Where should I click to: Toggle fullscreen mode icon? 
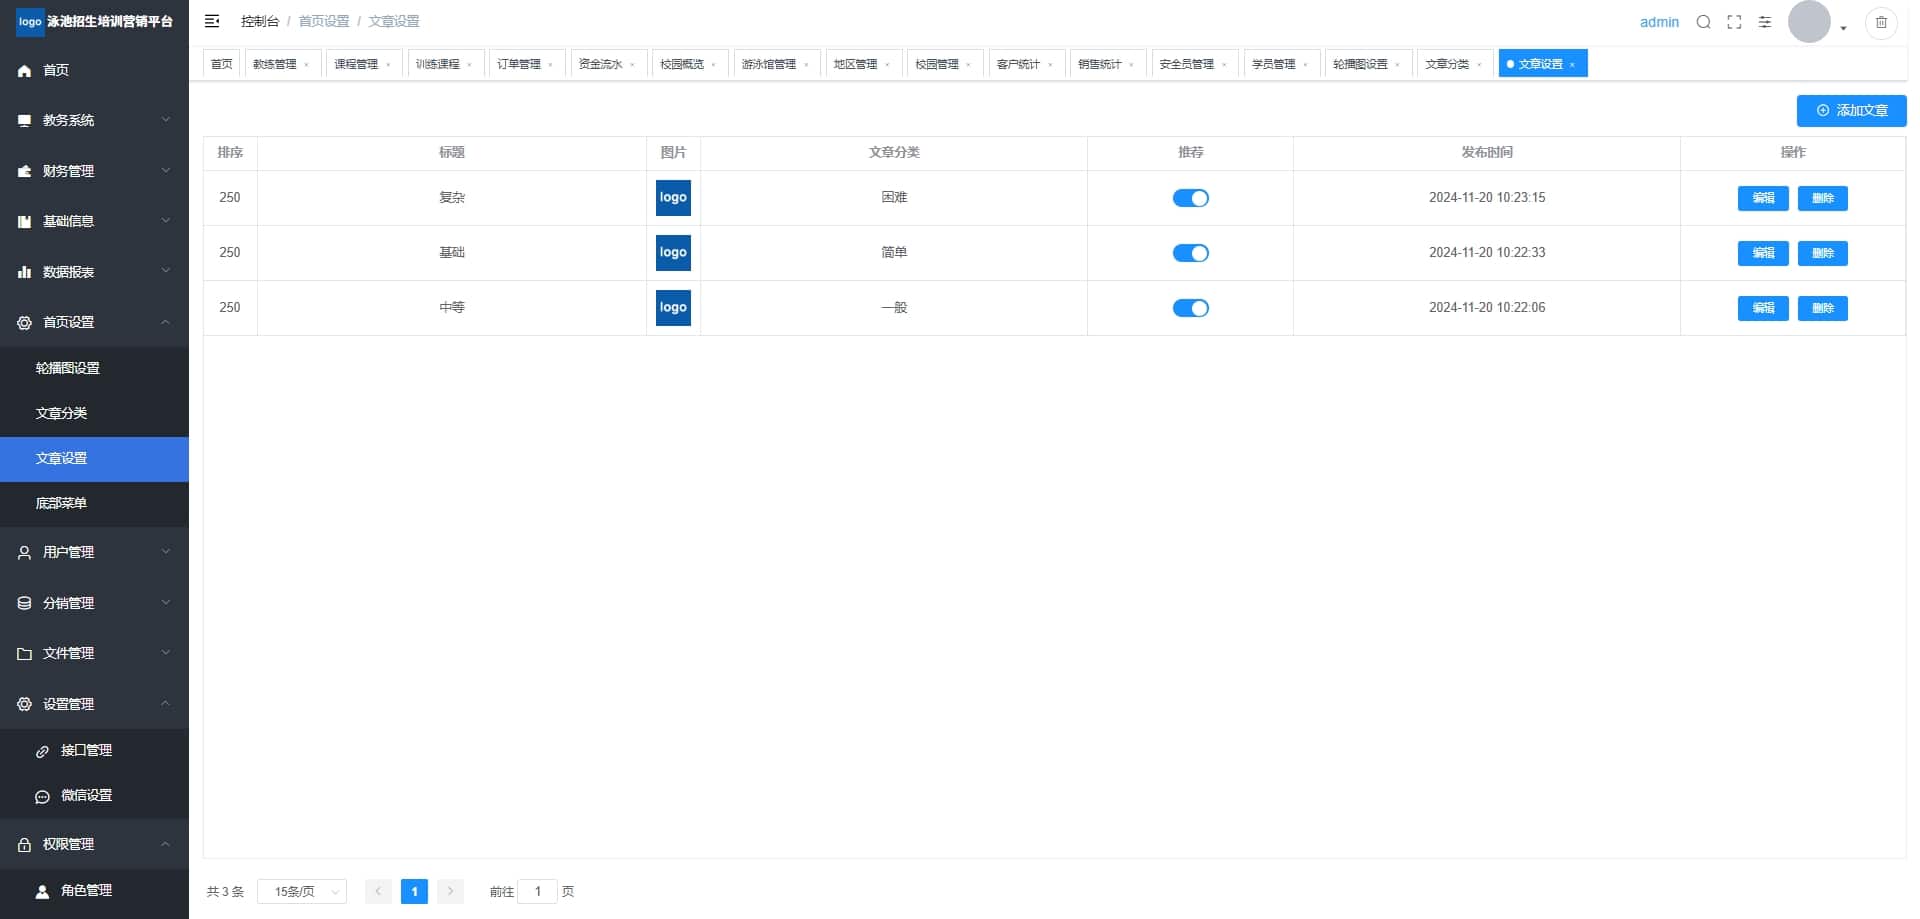point(1735,22)
